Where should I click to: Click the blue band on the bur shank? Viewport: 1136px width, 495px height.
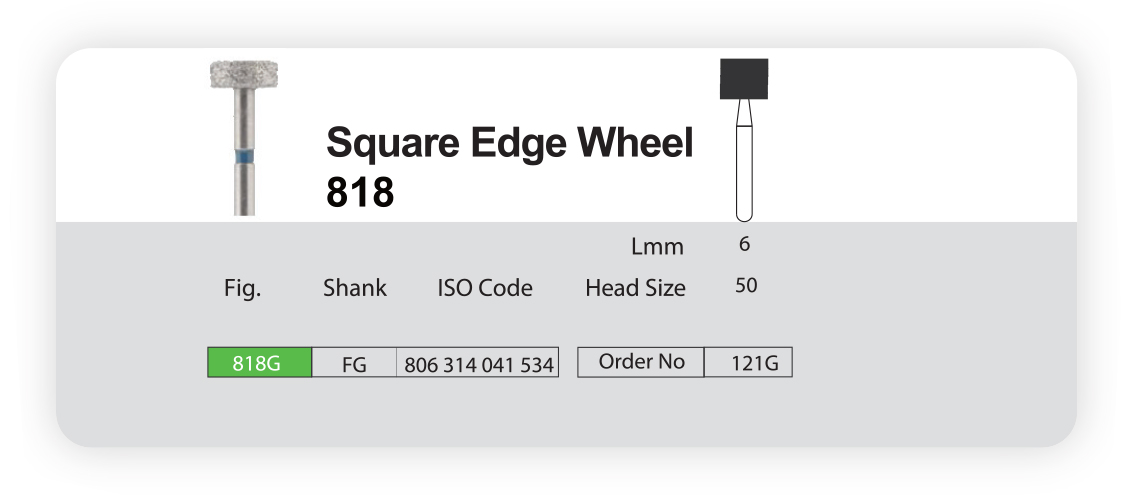pos(244,158)
